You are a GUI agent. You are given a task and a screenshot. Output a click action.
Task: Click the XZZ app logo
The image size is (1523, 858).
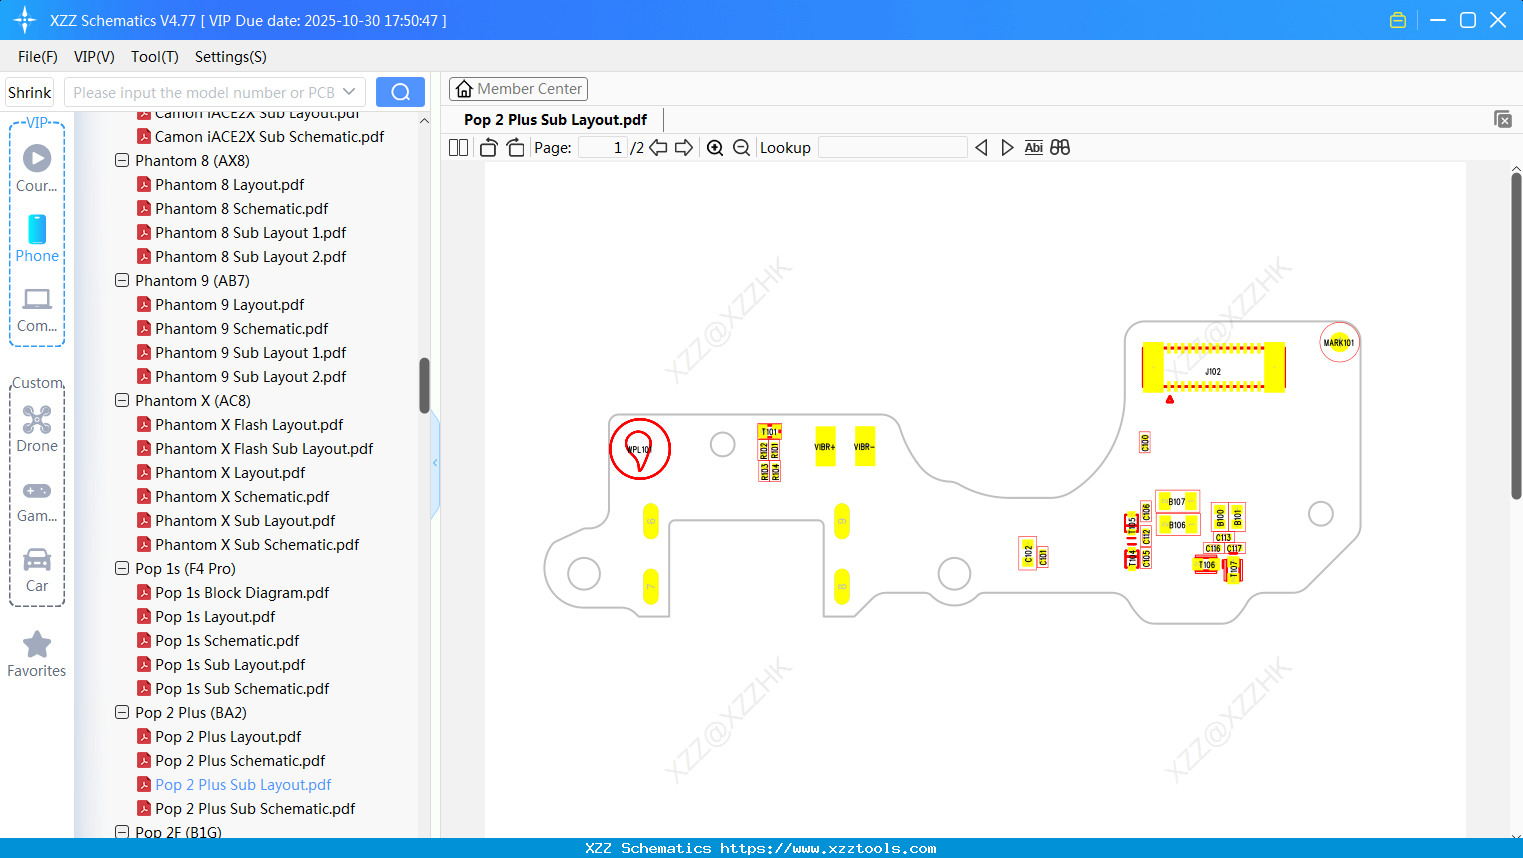(25, 20)
